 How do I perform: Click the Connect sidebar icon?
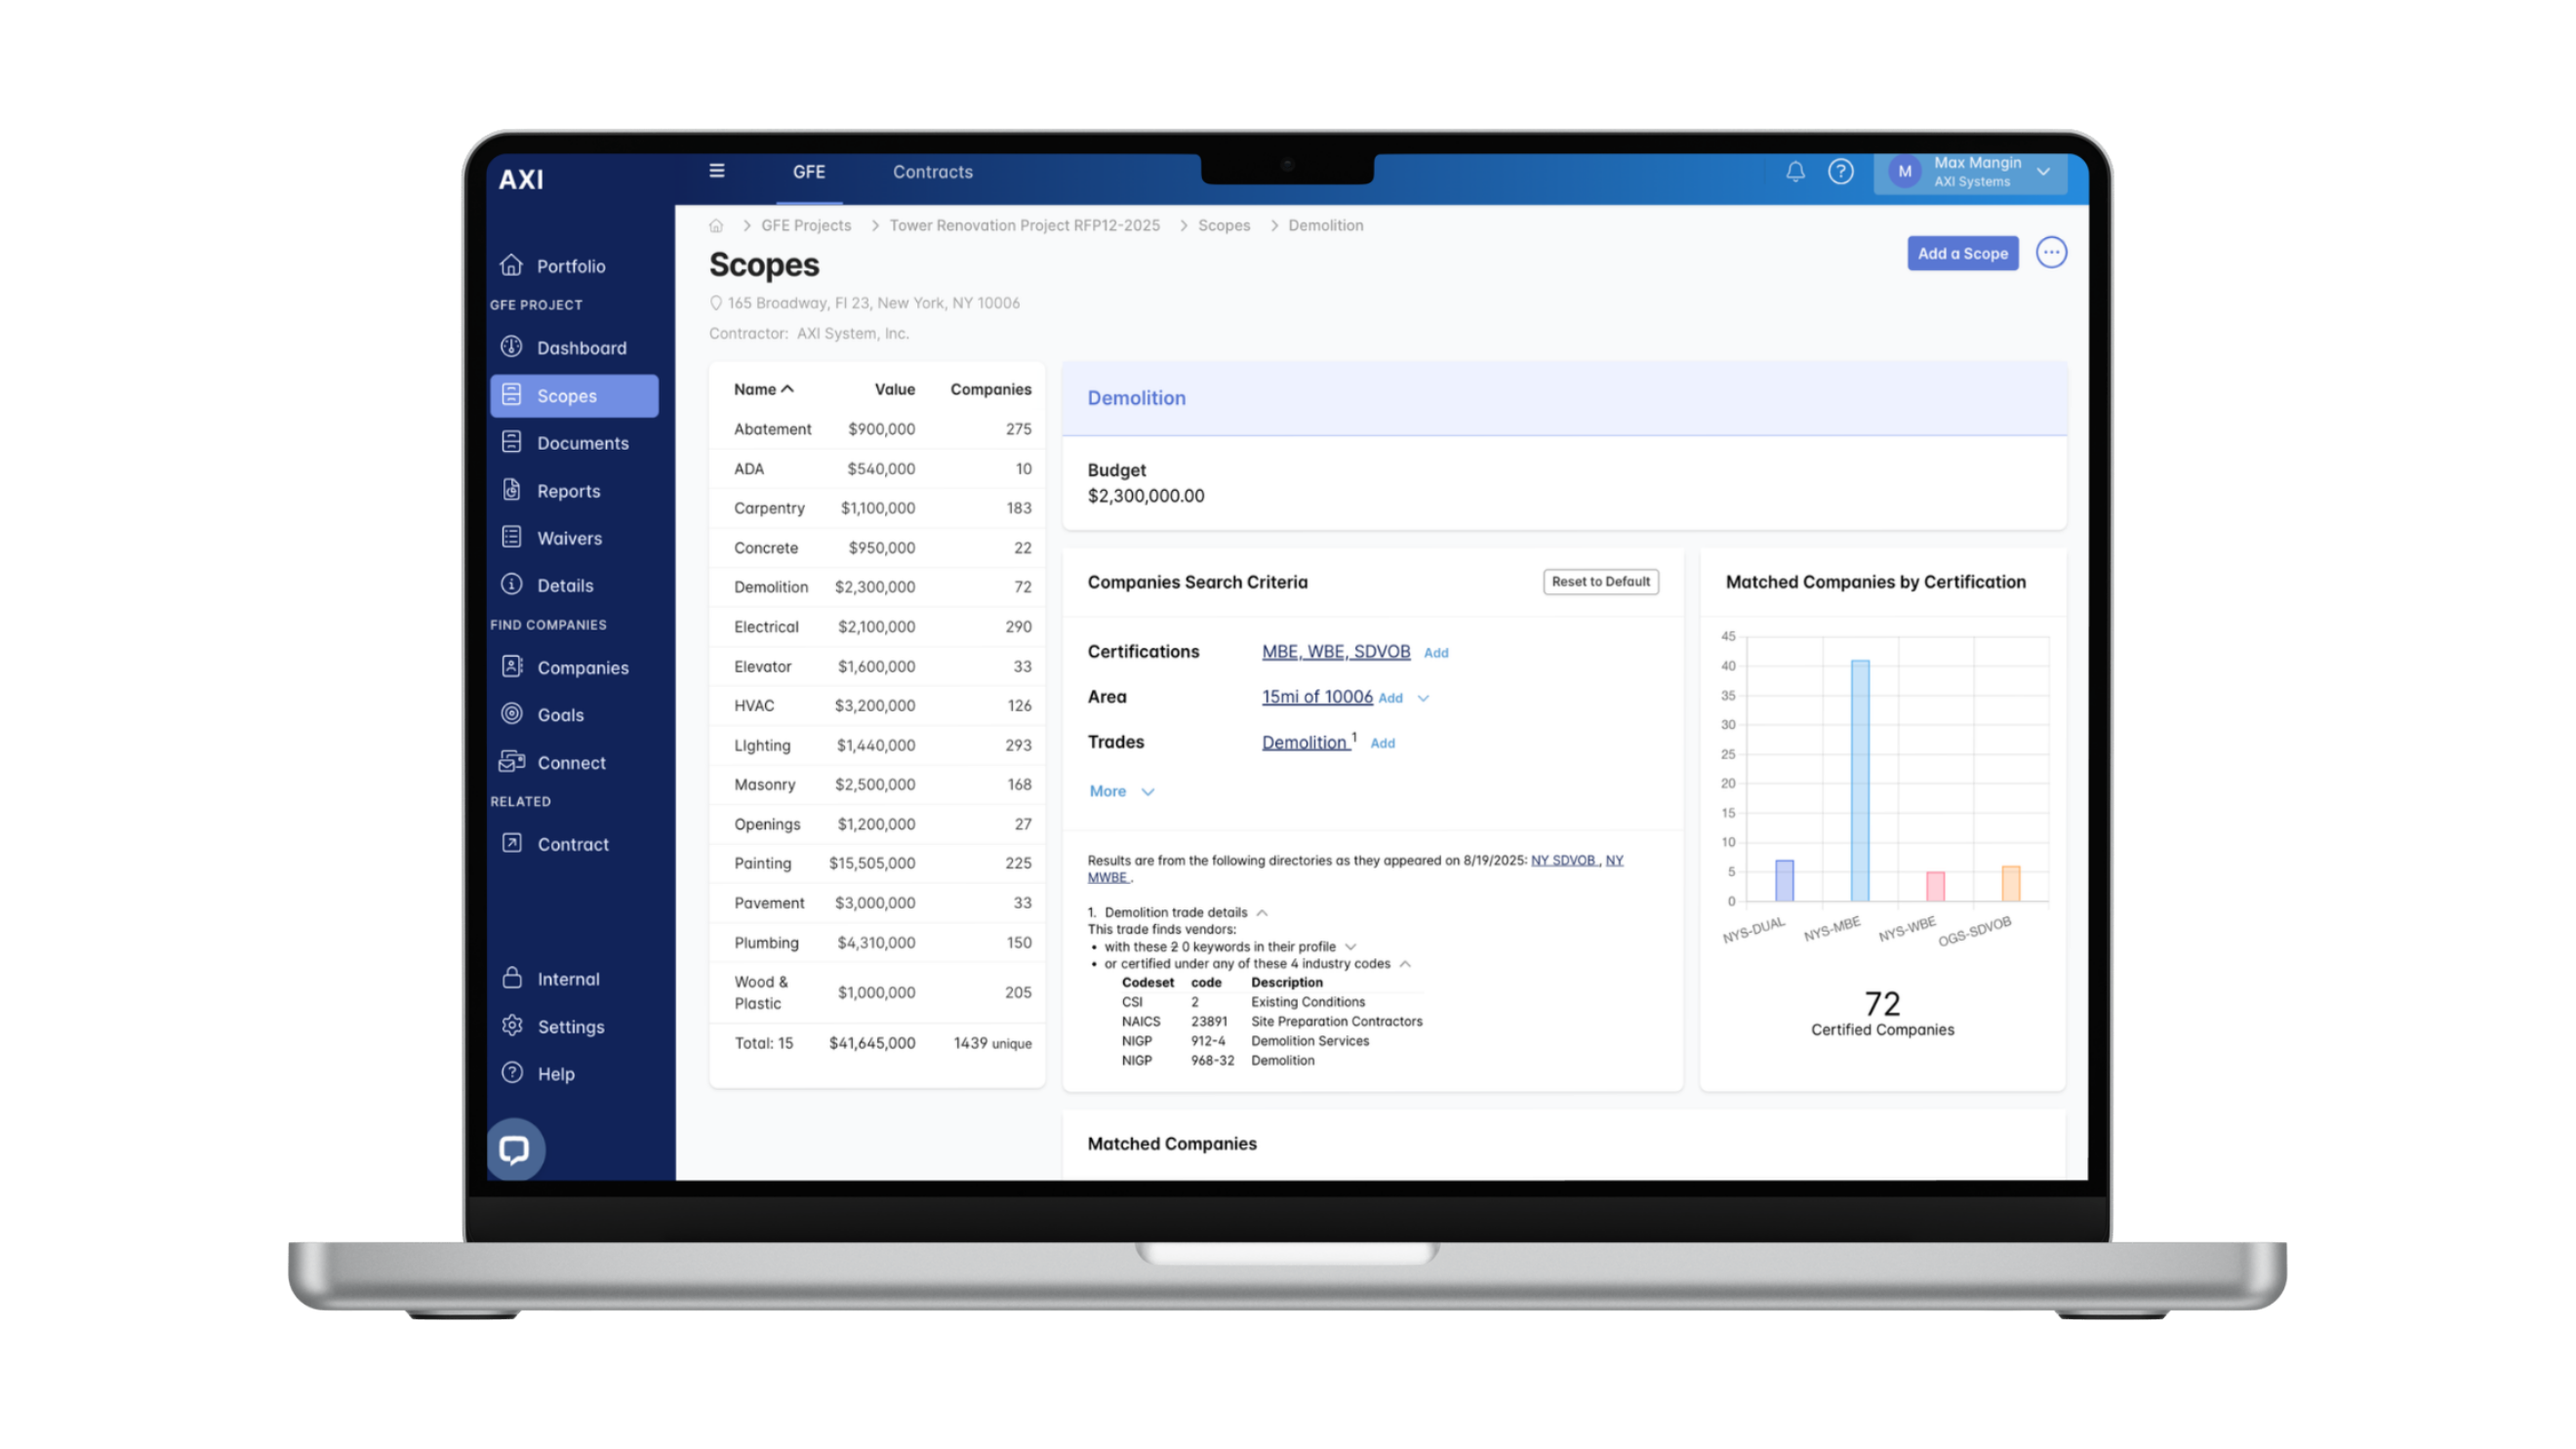[x=512, y=762]
